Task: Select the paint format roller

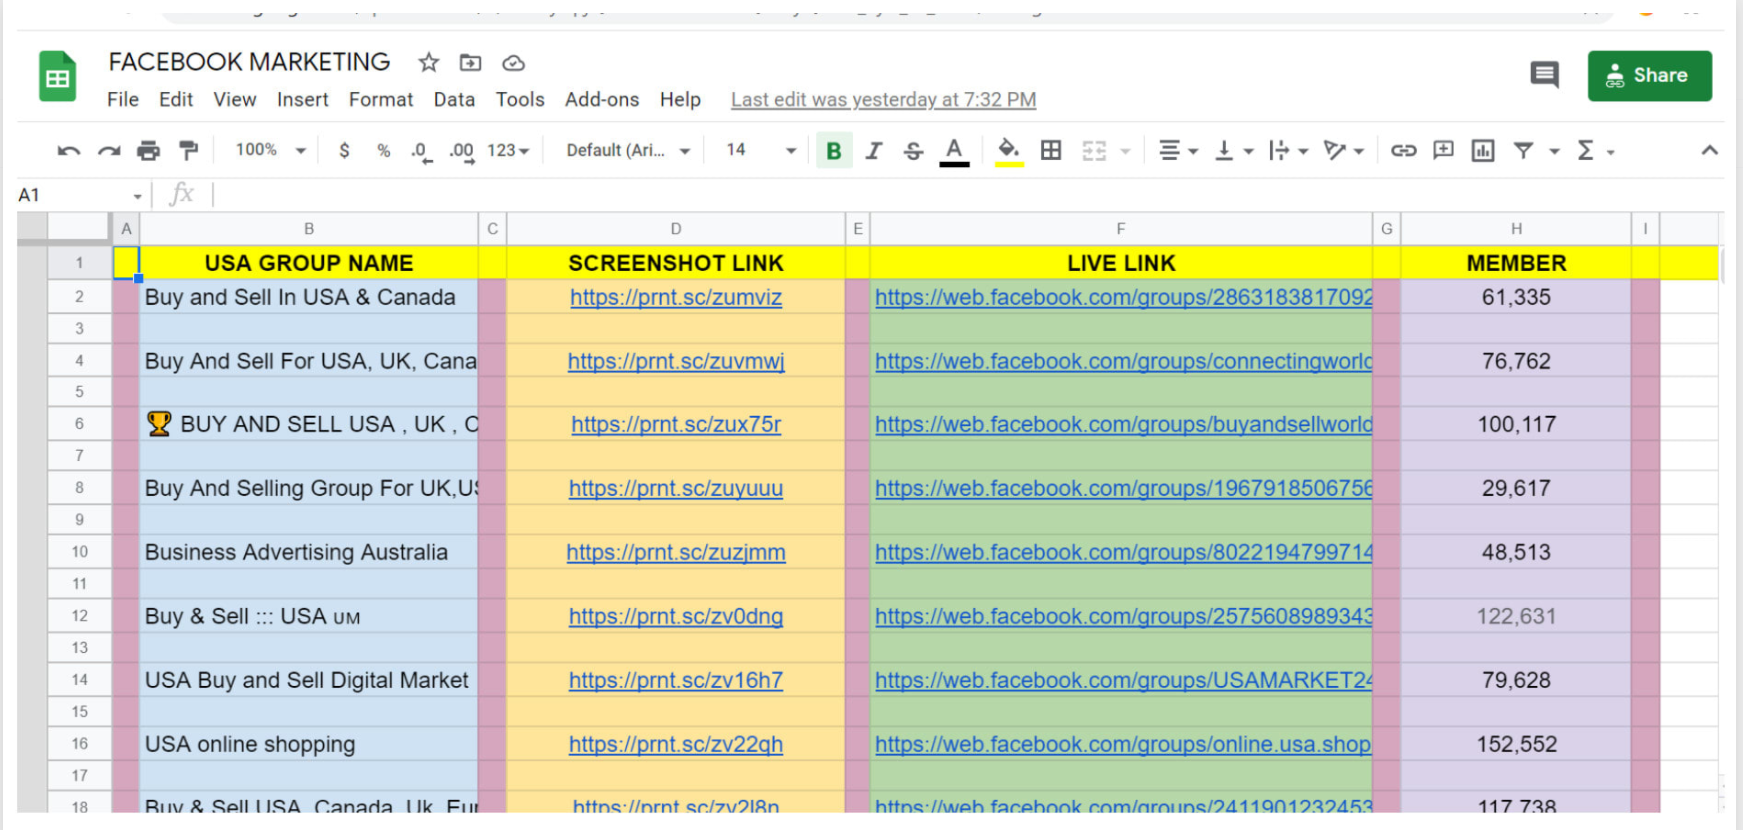Action: point(188,151)
